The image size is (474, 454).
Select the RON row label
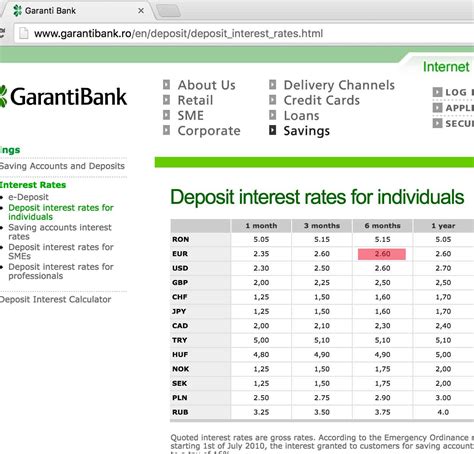coord(181,239)
